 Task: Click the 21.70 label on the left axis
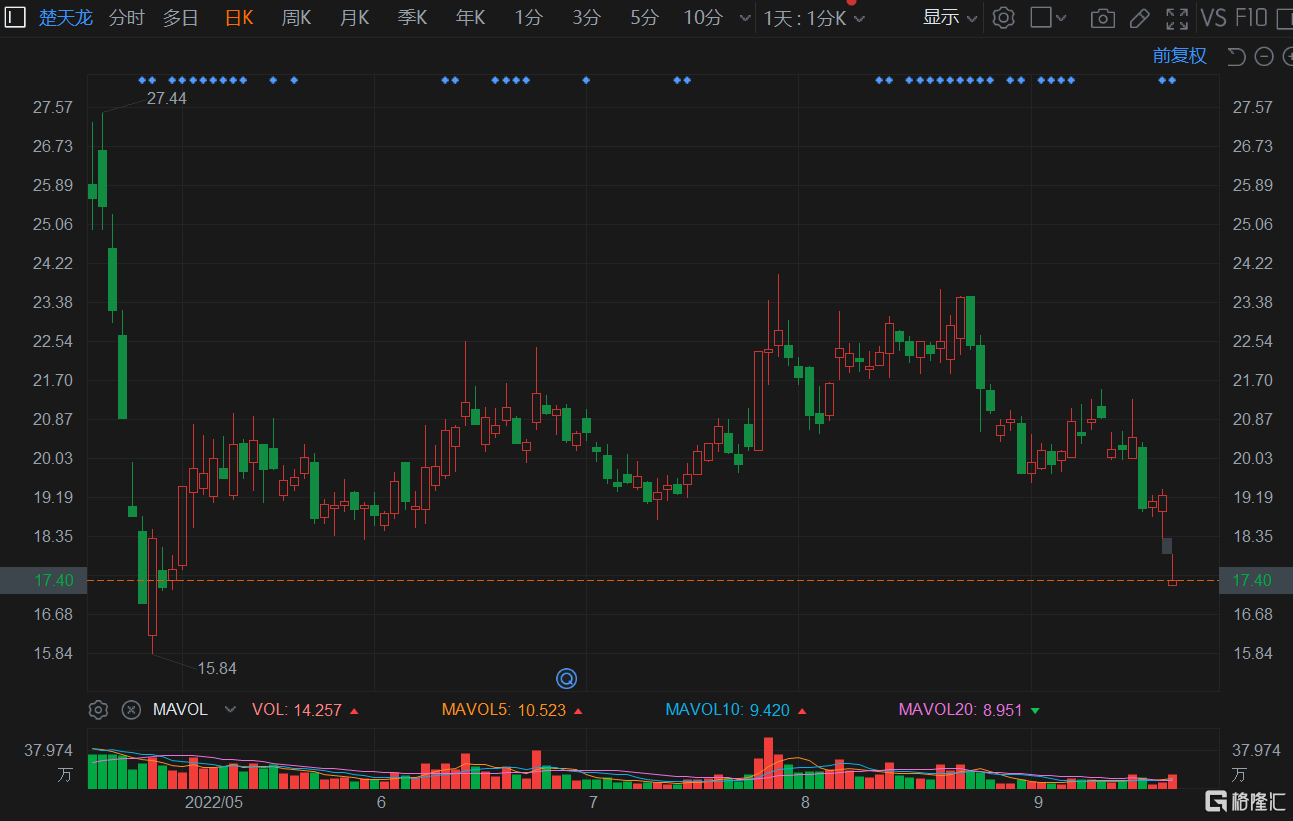tap(53, 380)
